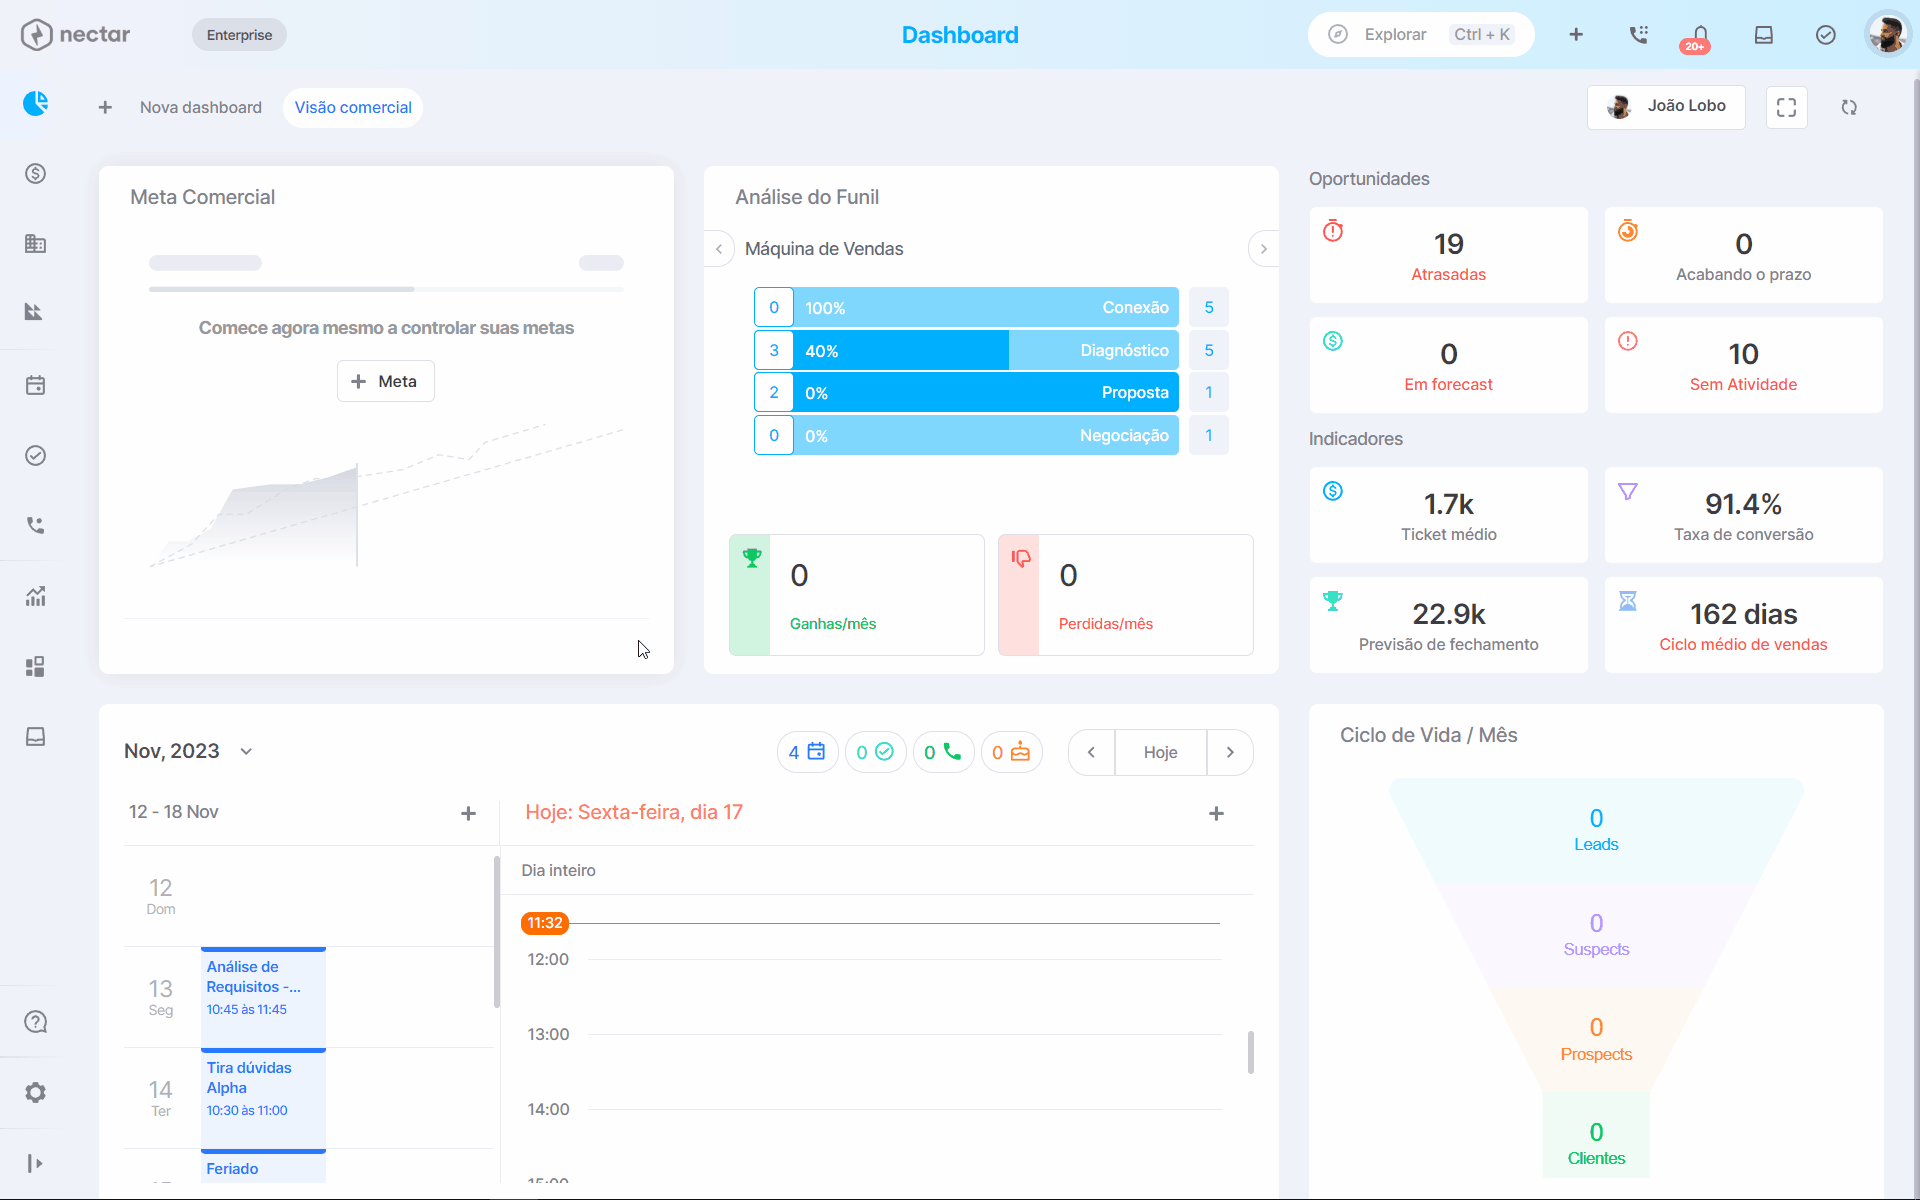
Task: Open the tasks checkmark sidebar icon
Action: tap(36, 455)
